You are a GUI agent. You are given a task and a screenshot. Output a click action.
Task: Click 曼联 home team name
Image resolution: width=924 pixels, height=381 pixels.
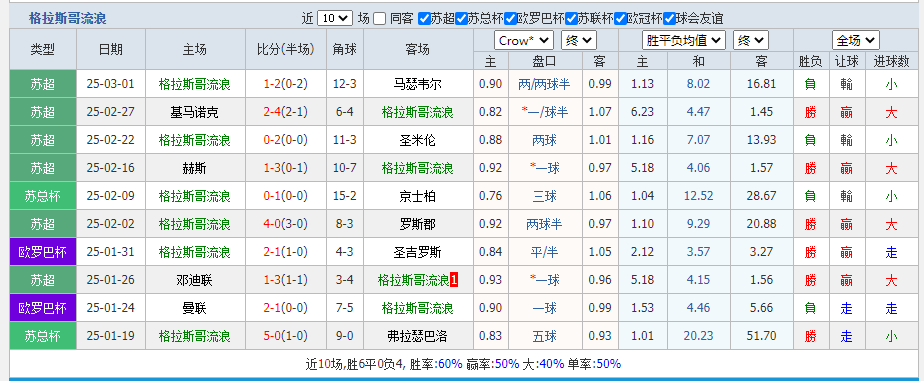click(194, 308)
